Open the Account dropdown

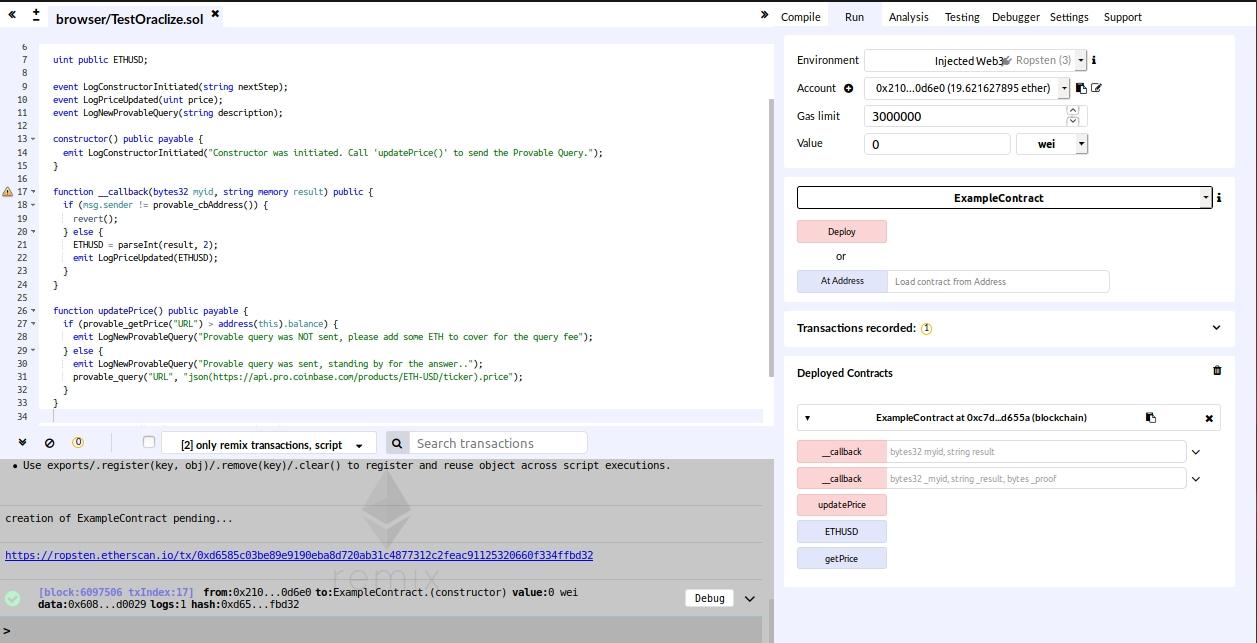967,88
